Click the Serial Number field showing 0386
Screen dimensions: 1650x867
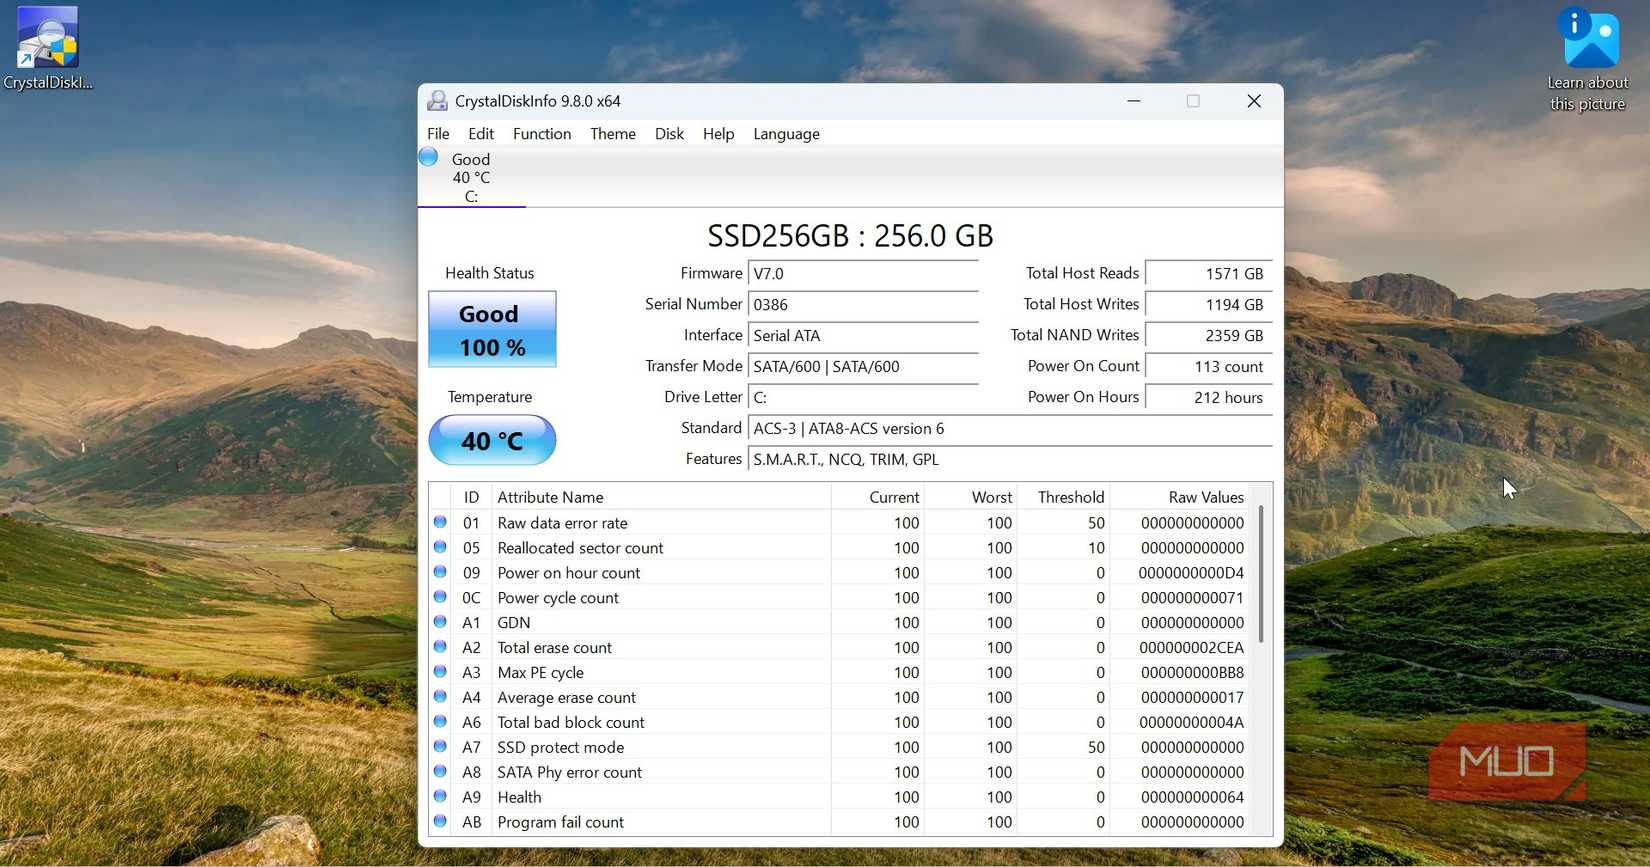click(863, 304)
